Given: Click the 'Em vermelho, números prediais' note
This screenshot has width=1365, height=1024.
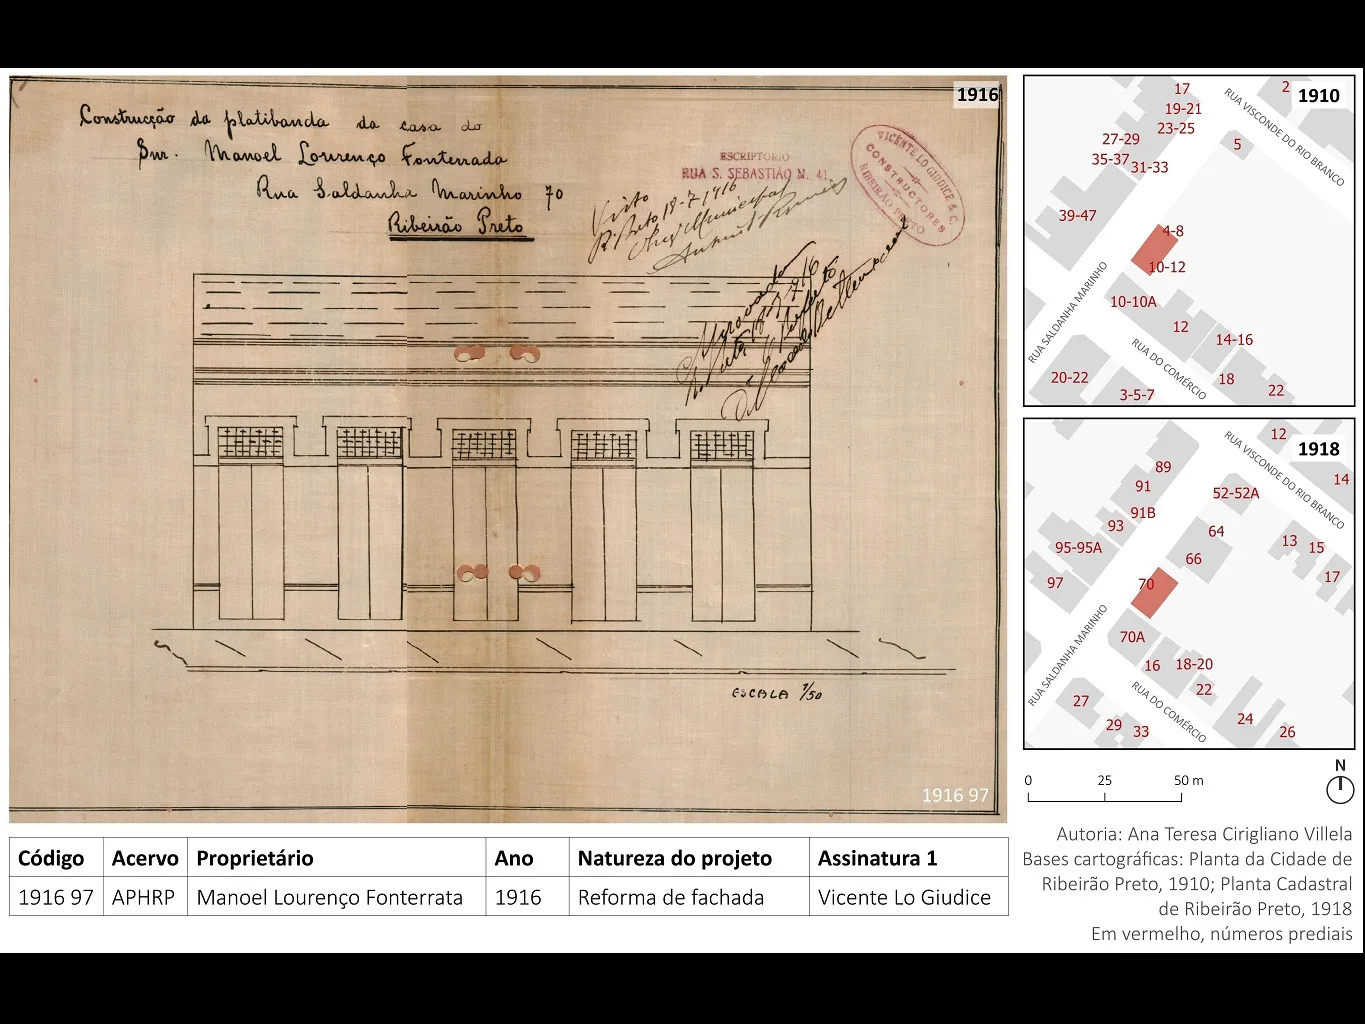Looking at the screenshot, I should 1221,934.
